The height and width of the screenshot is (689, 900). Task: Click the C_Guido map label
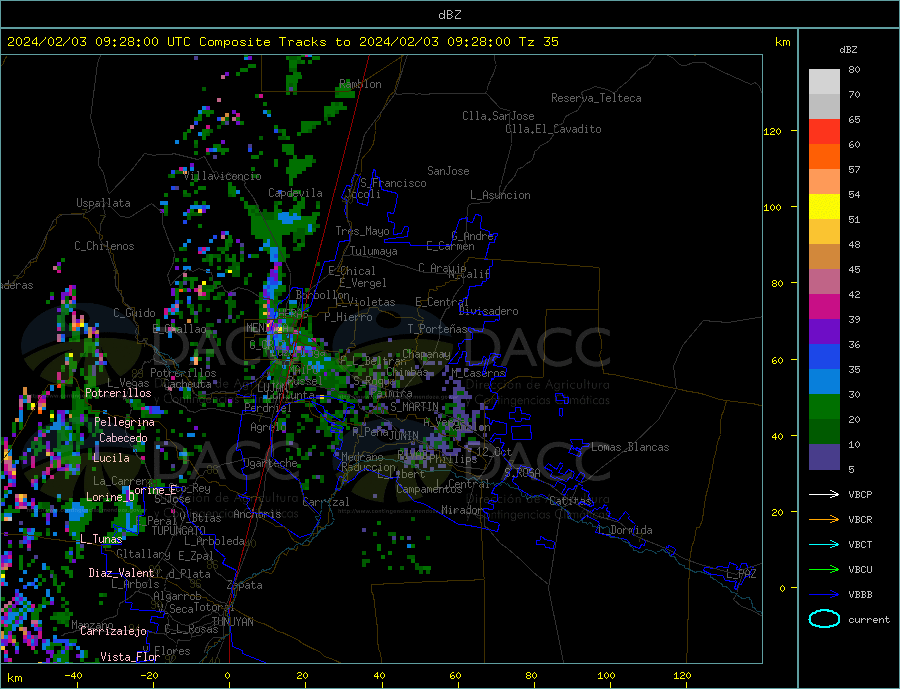coord(134,313)
